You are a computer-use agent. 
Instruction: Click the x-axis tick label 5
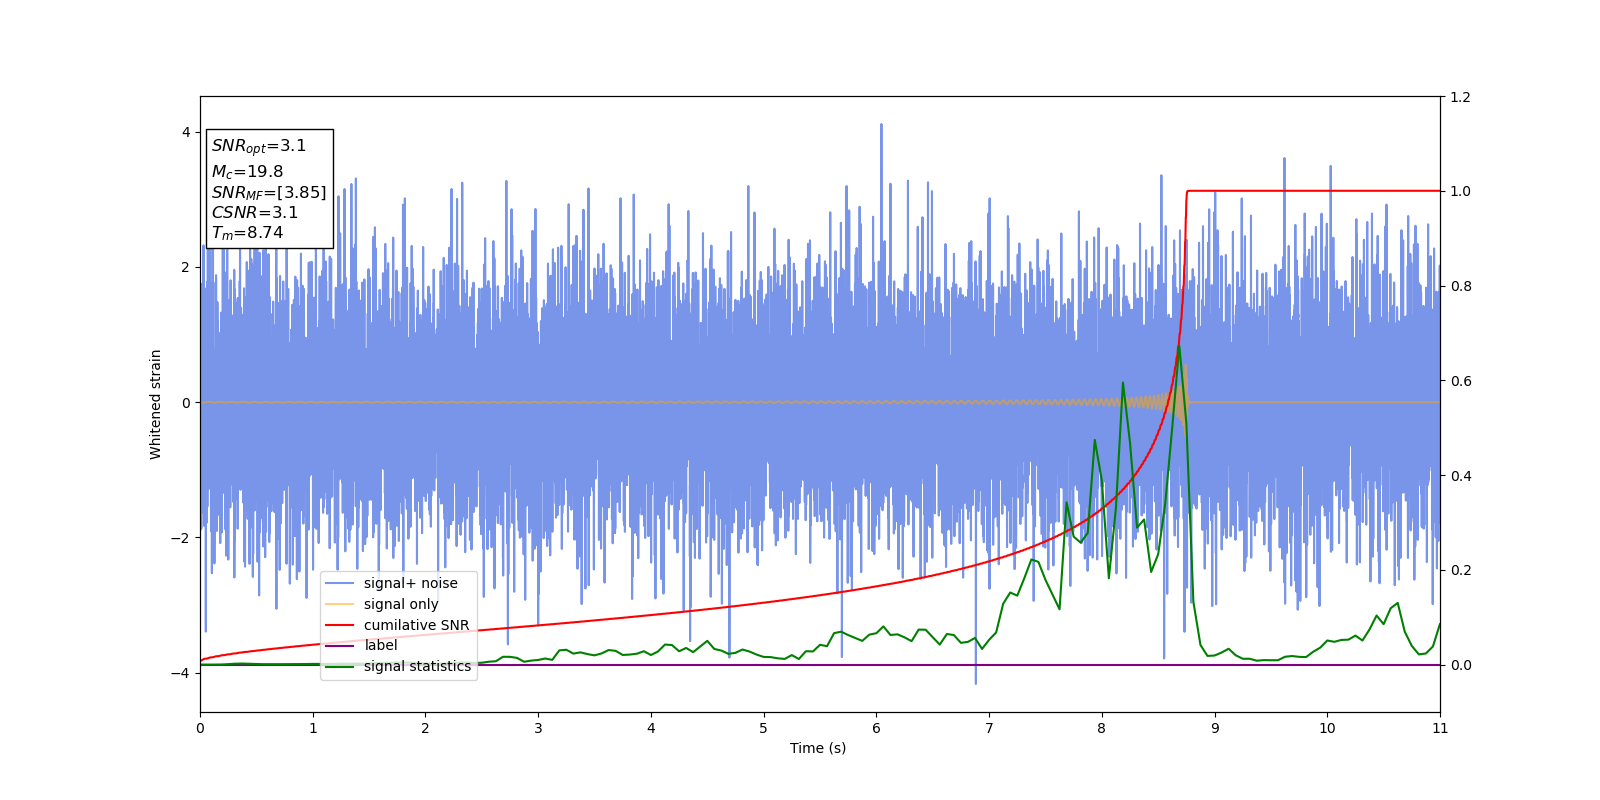pos(764,728)
